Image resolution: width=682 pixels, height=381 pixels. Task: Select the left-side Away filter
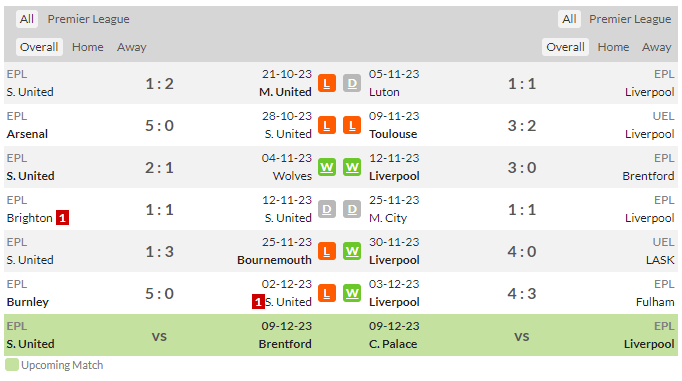tap(131, 47)
